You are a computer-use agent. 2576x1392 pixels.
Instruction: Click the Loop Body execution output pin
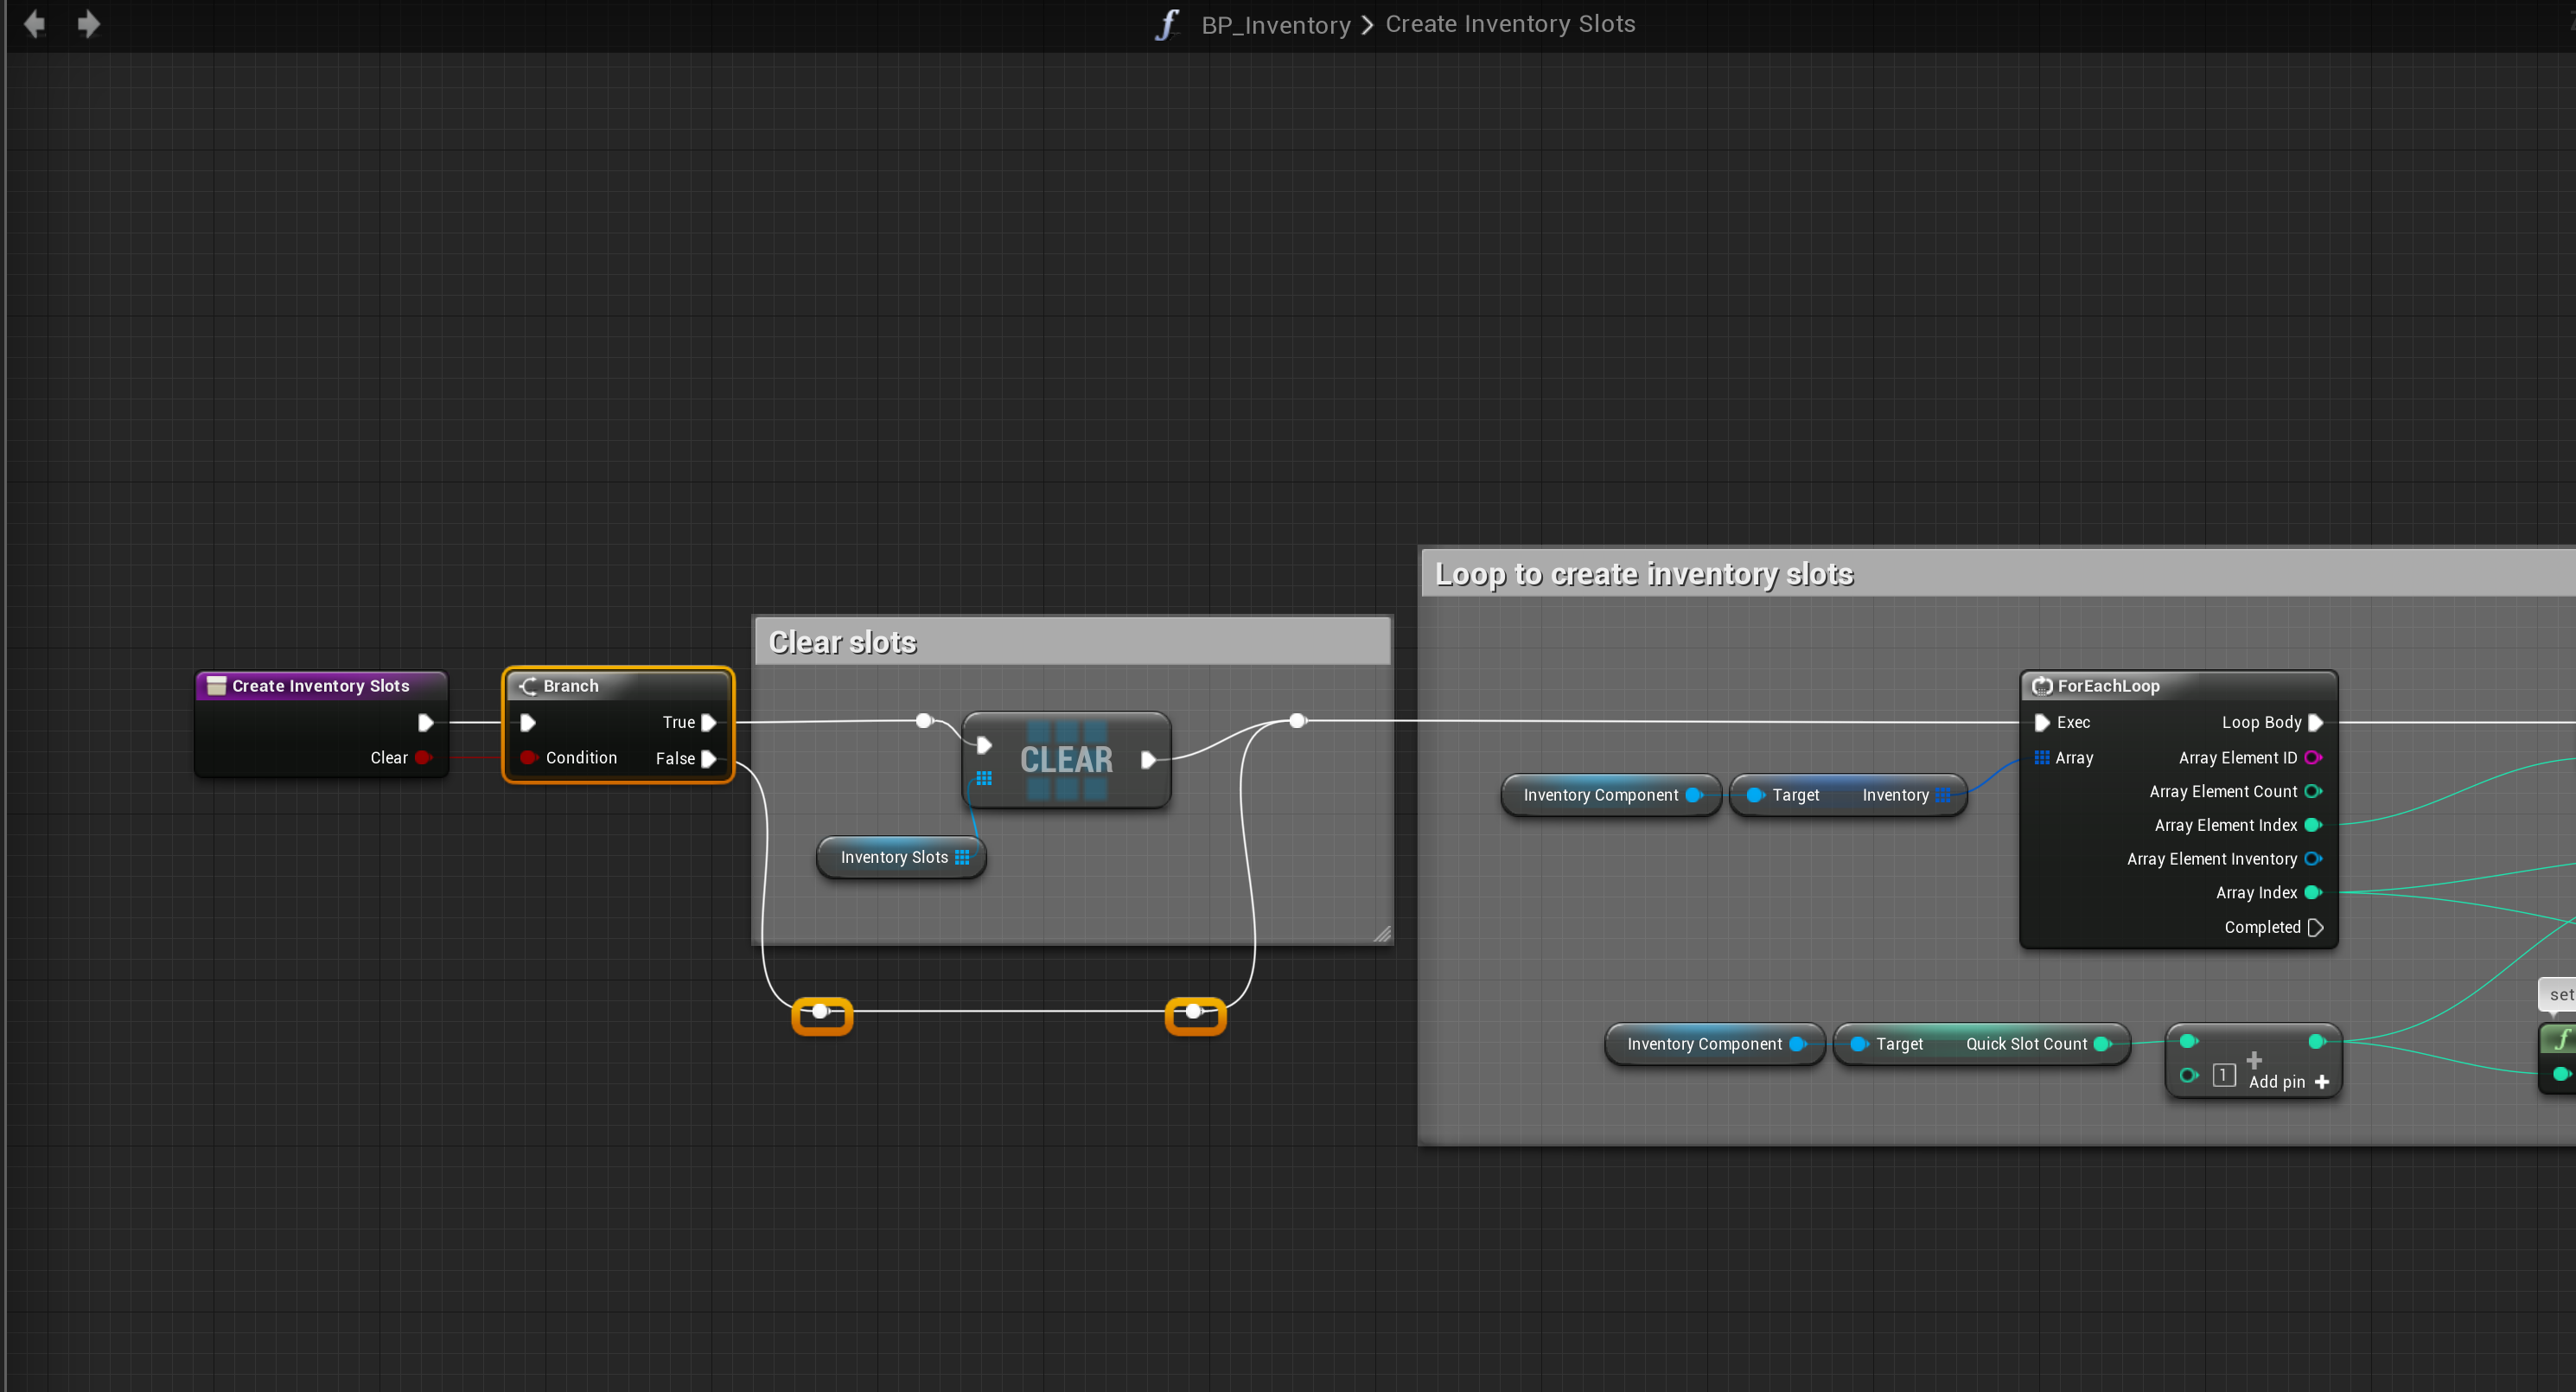click(x=2315, y=722)
